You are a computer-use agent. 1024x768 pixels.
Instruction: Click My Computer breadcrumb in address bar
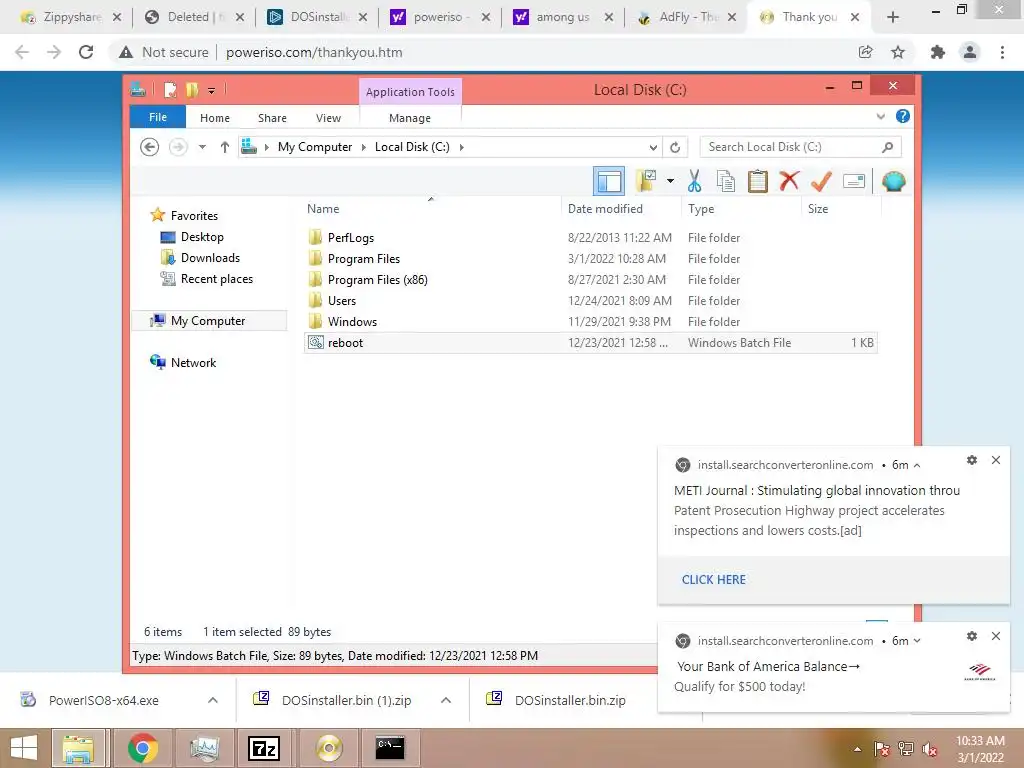(x=315, y=147)
